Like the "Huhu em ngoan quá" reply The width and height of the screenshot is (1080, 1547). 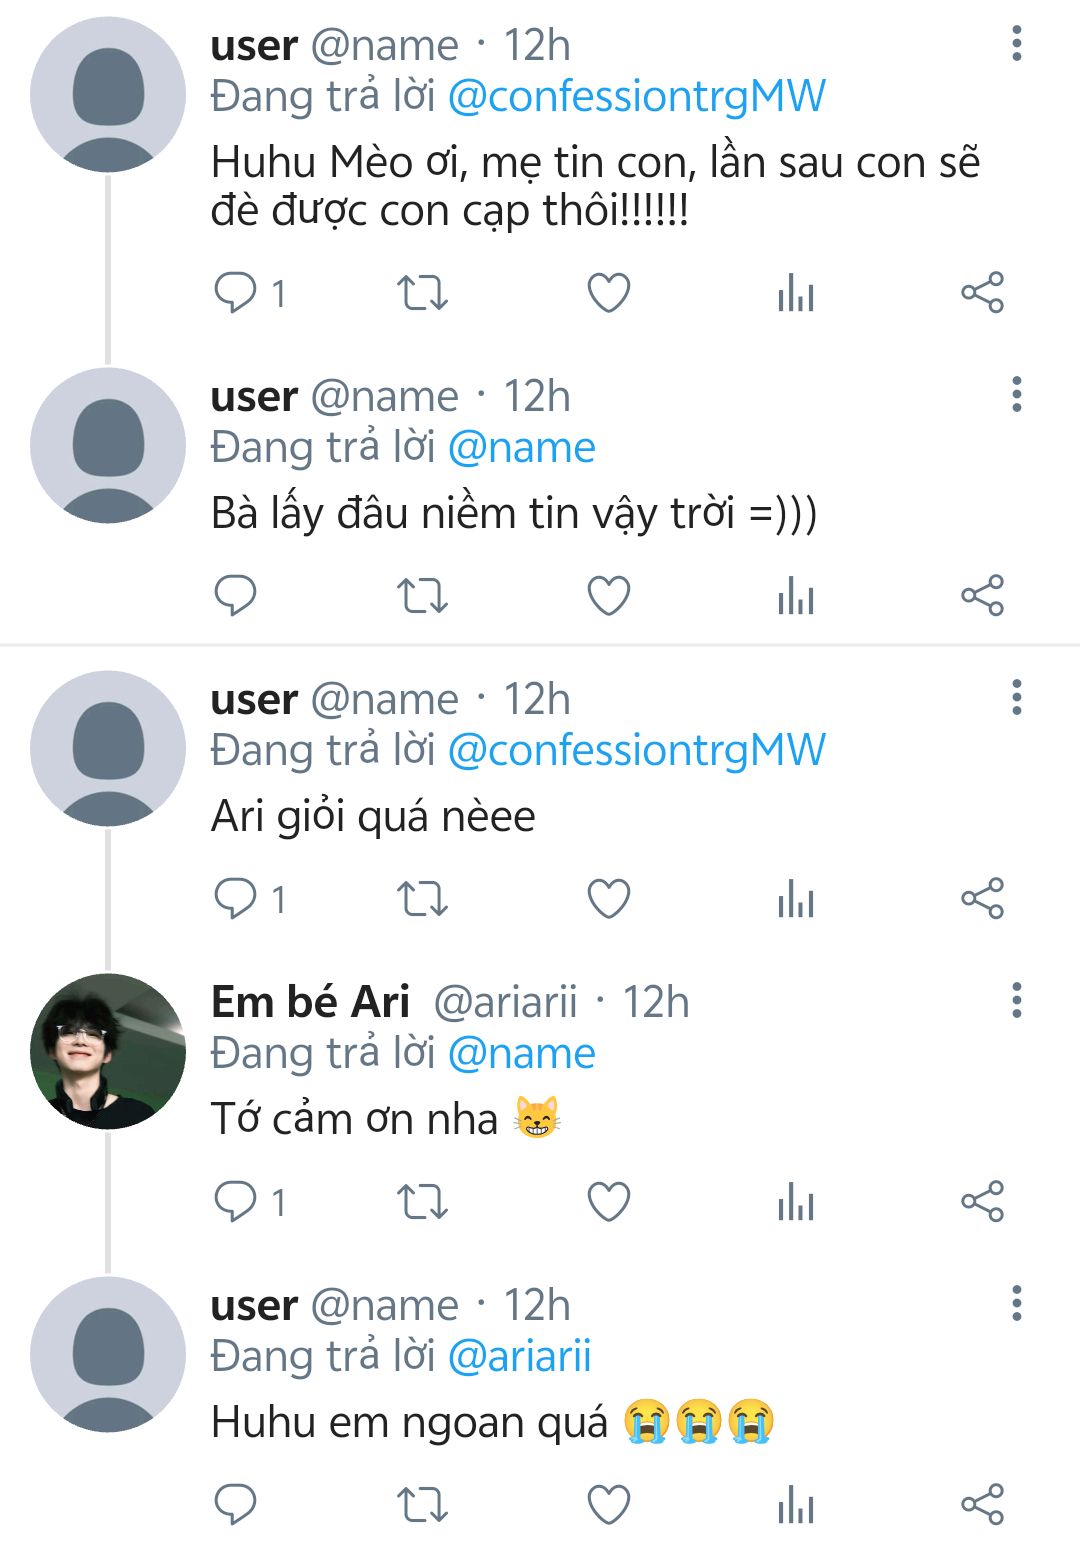[x=608, y=1504]
